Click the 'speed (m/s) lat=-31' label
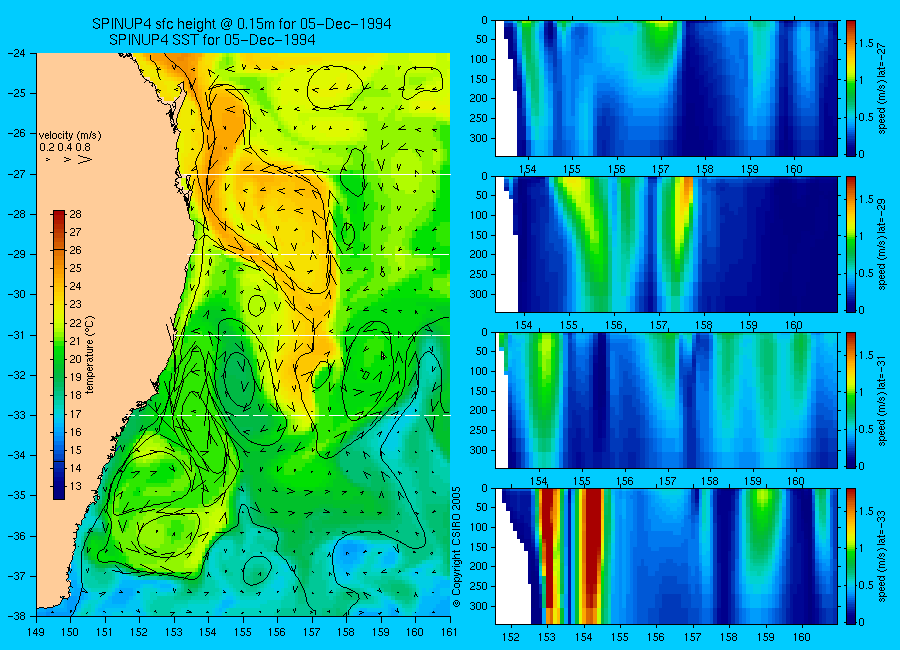The image size is (900, 650). pos(882,400)
